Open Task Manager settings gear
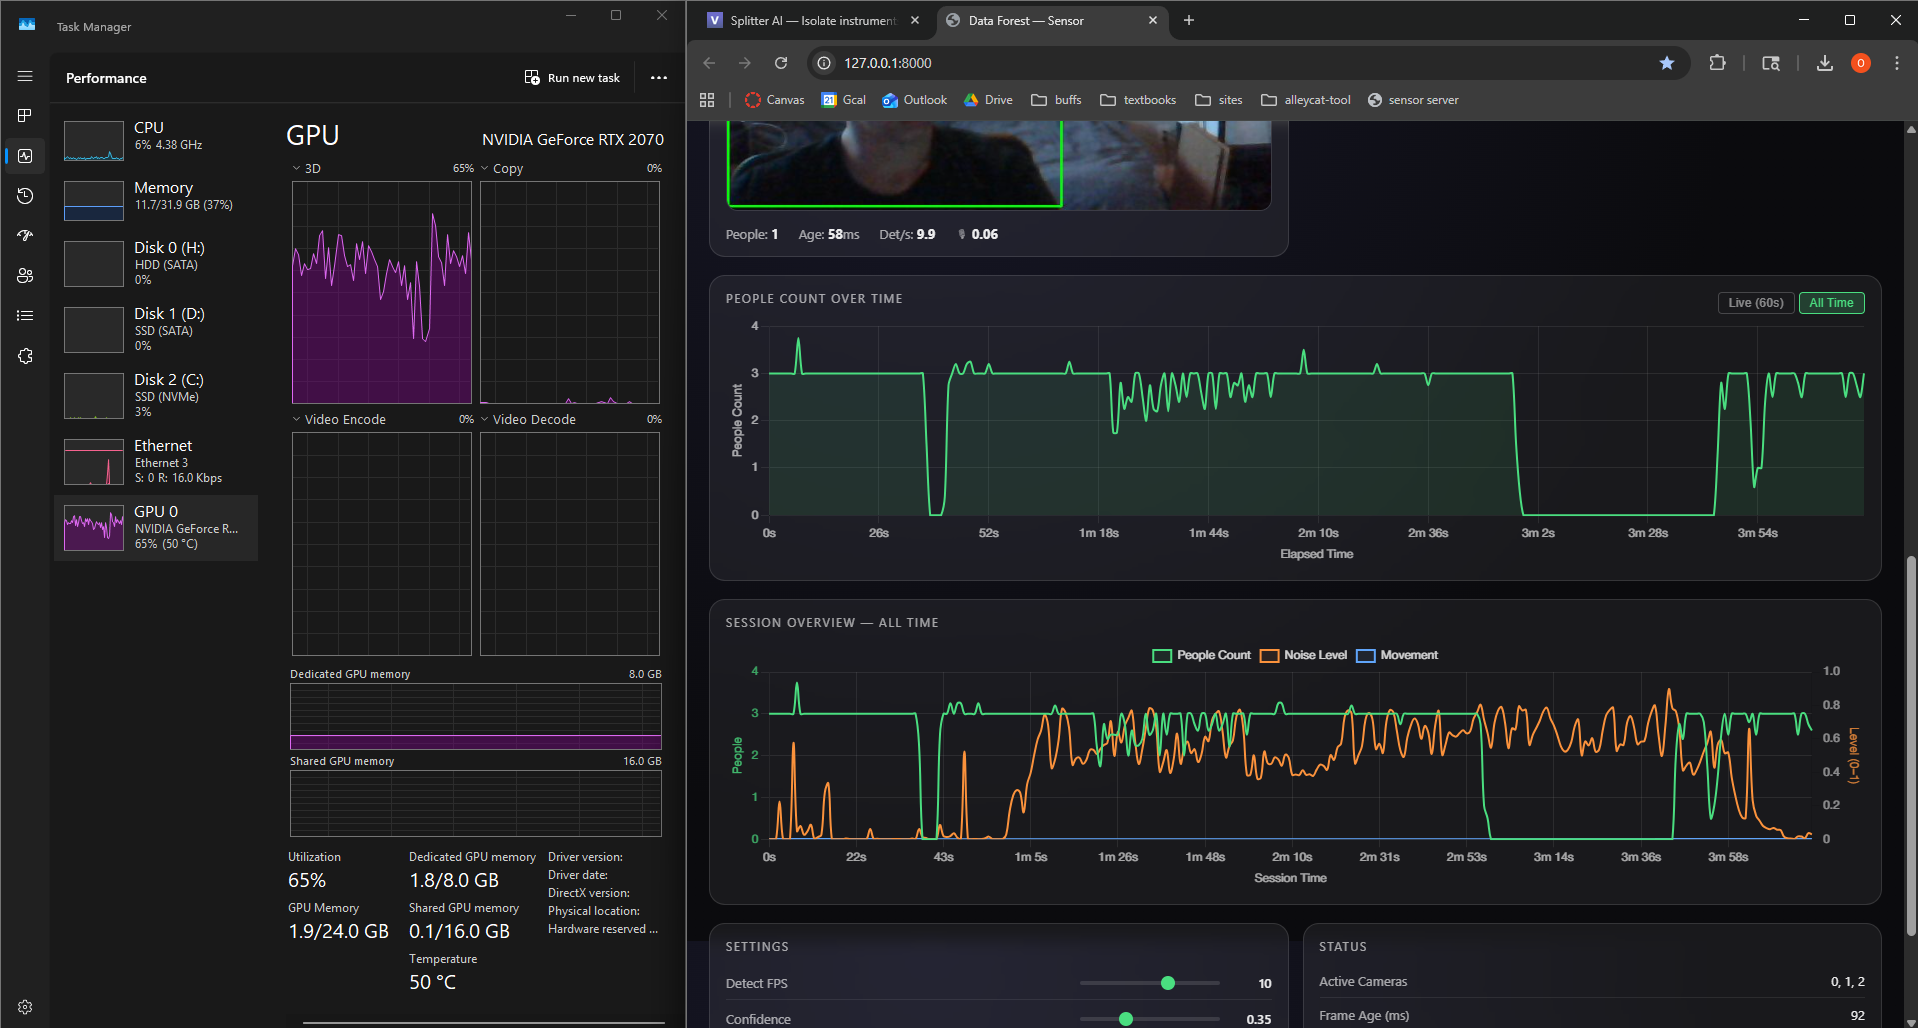Image resolution: width=1918 pixels, height=1028 pixels. click(24, 1006)
